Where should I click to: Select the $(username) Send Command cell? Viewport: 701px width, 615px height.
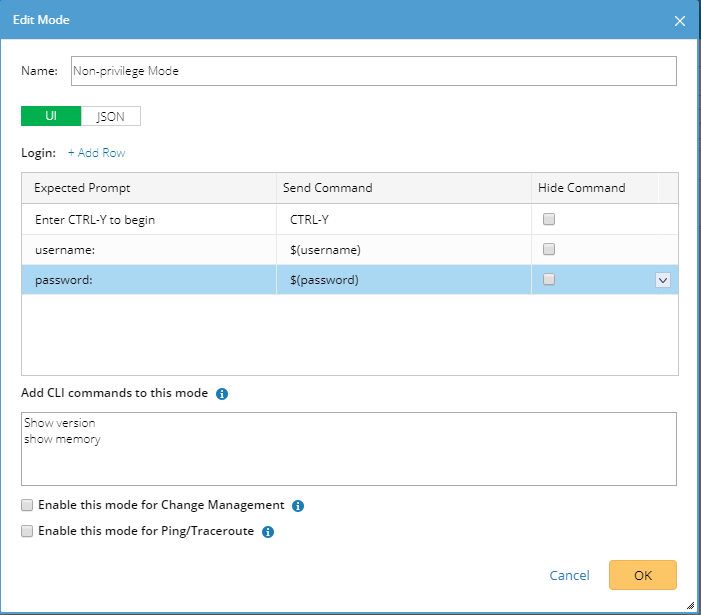pos(403,250)
